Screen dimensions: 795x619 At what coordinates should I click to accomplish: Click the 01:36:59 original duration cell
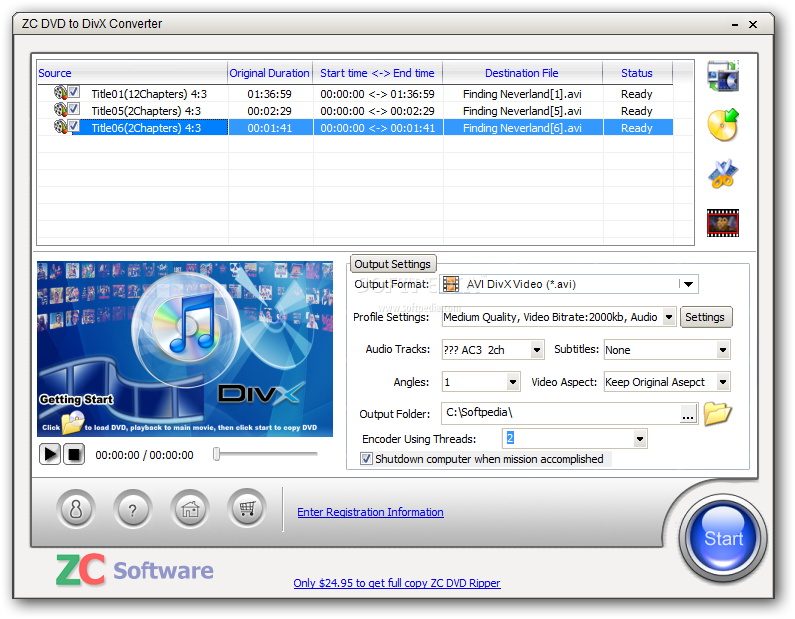(x=270, y=94)
